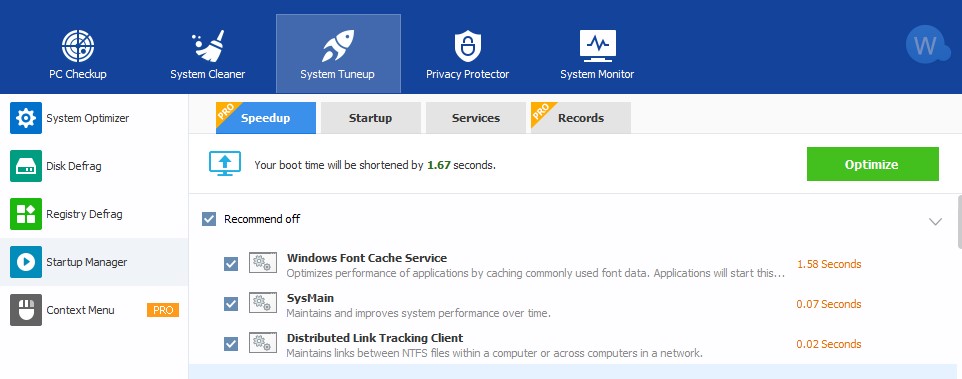Open Registry Defrag sidebar icon
The image size is (962, 379).
point(26,214)
